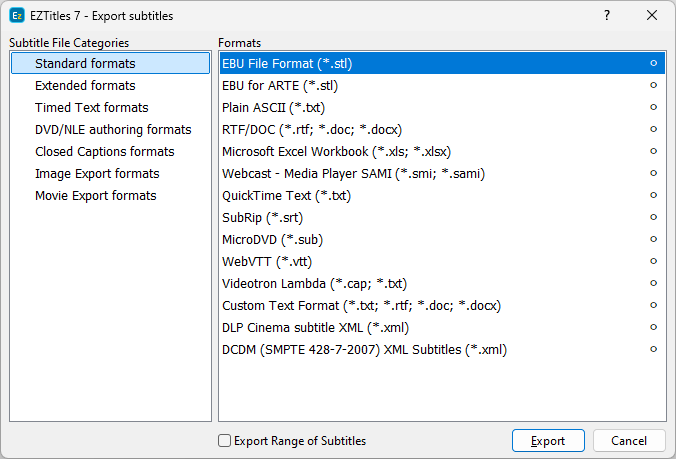Cancel the export dialog

click(x=629, y=441)
